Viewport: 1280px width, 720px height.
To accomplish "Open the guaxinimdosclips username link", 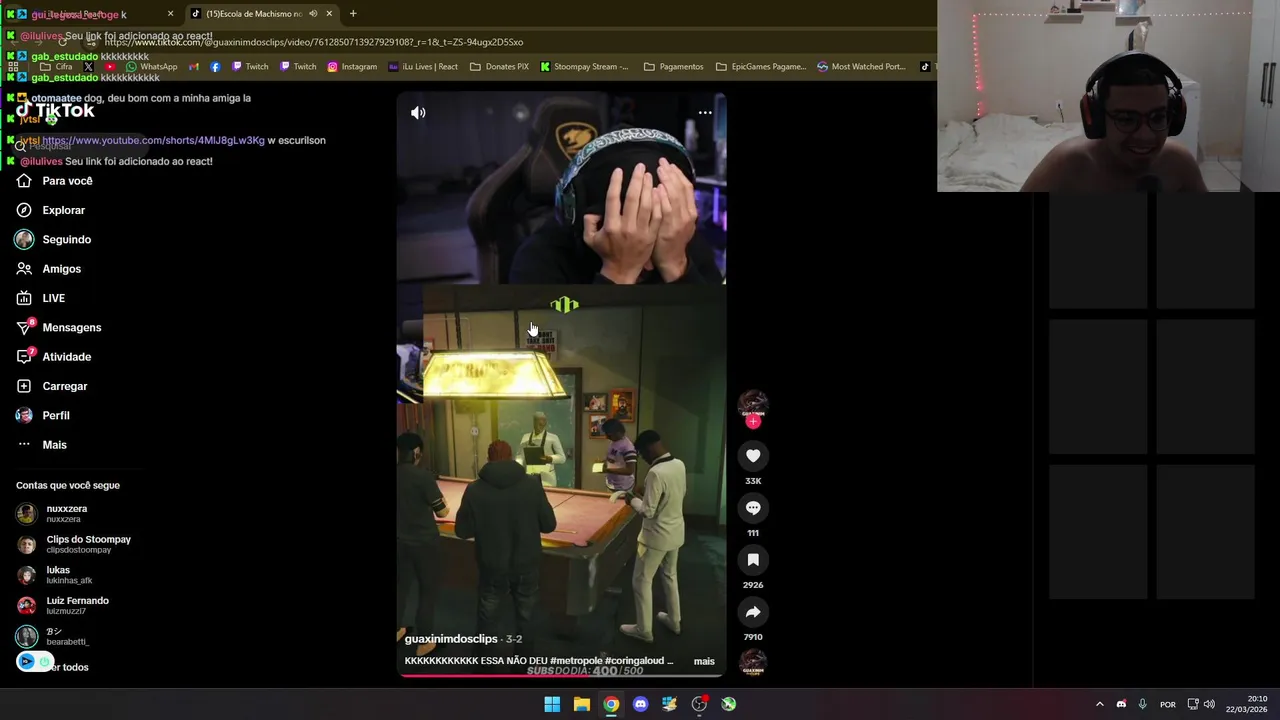I will tap(451, 639).
